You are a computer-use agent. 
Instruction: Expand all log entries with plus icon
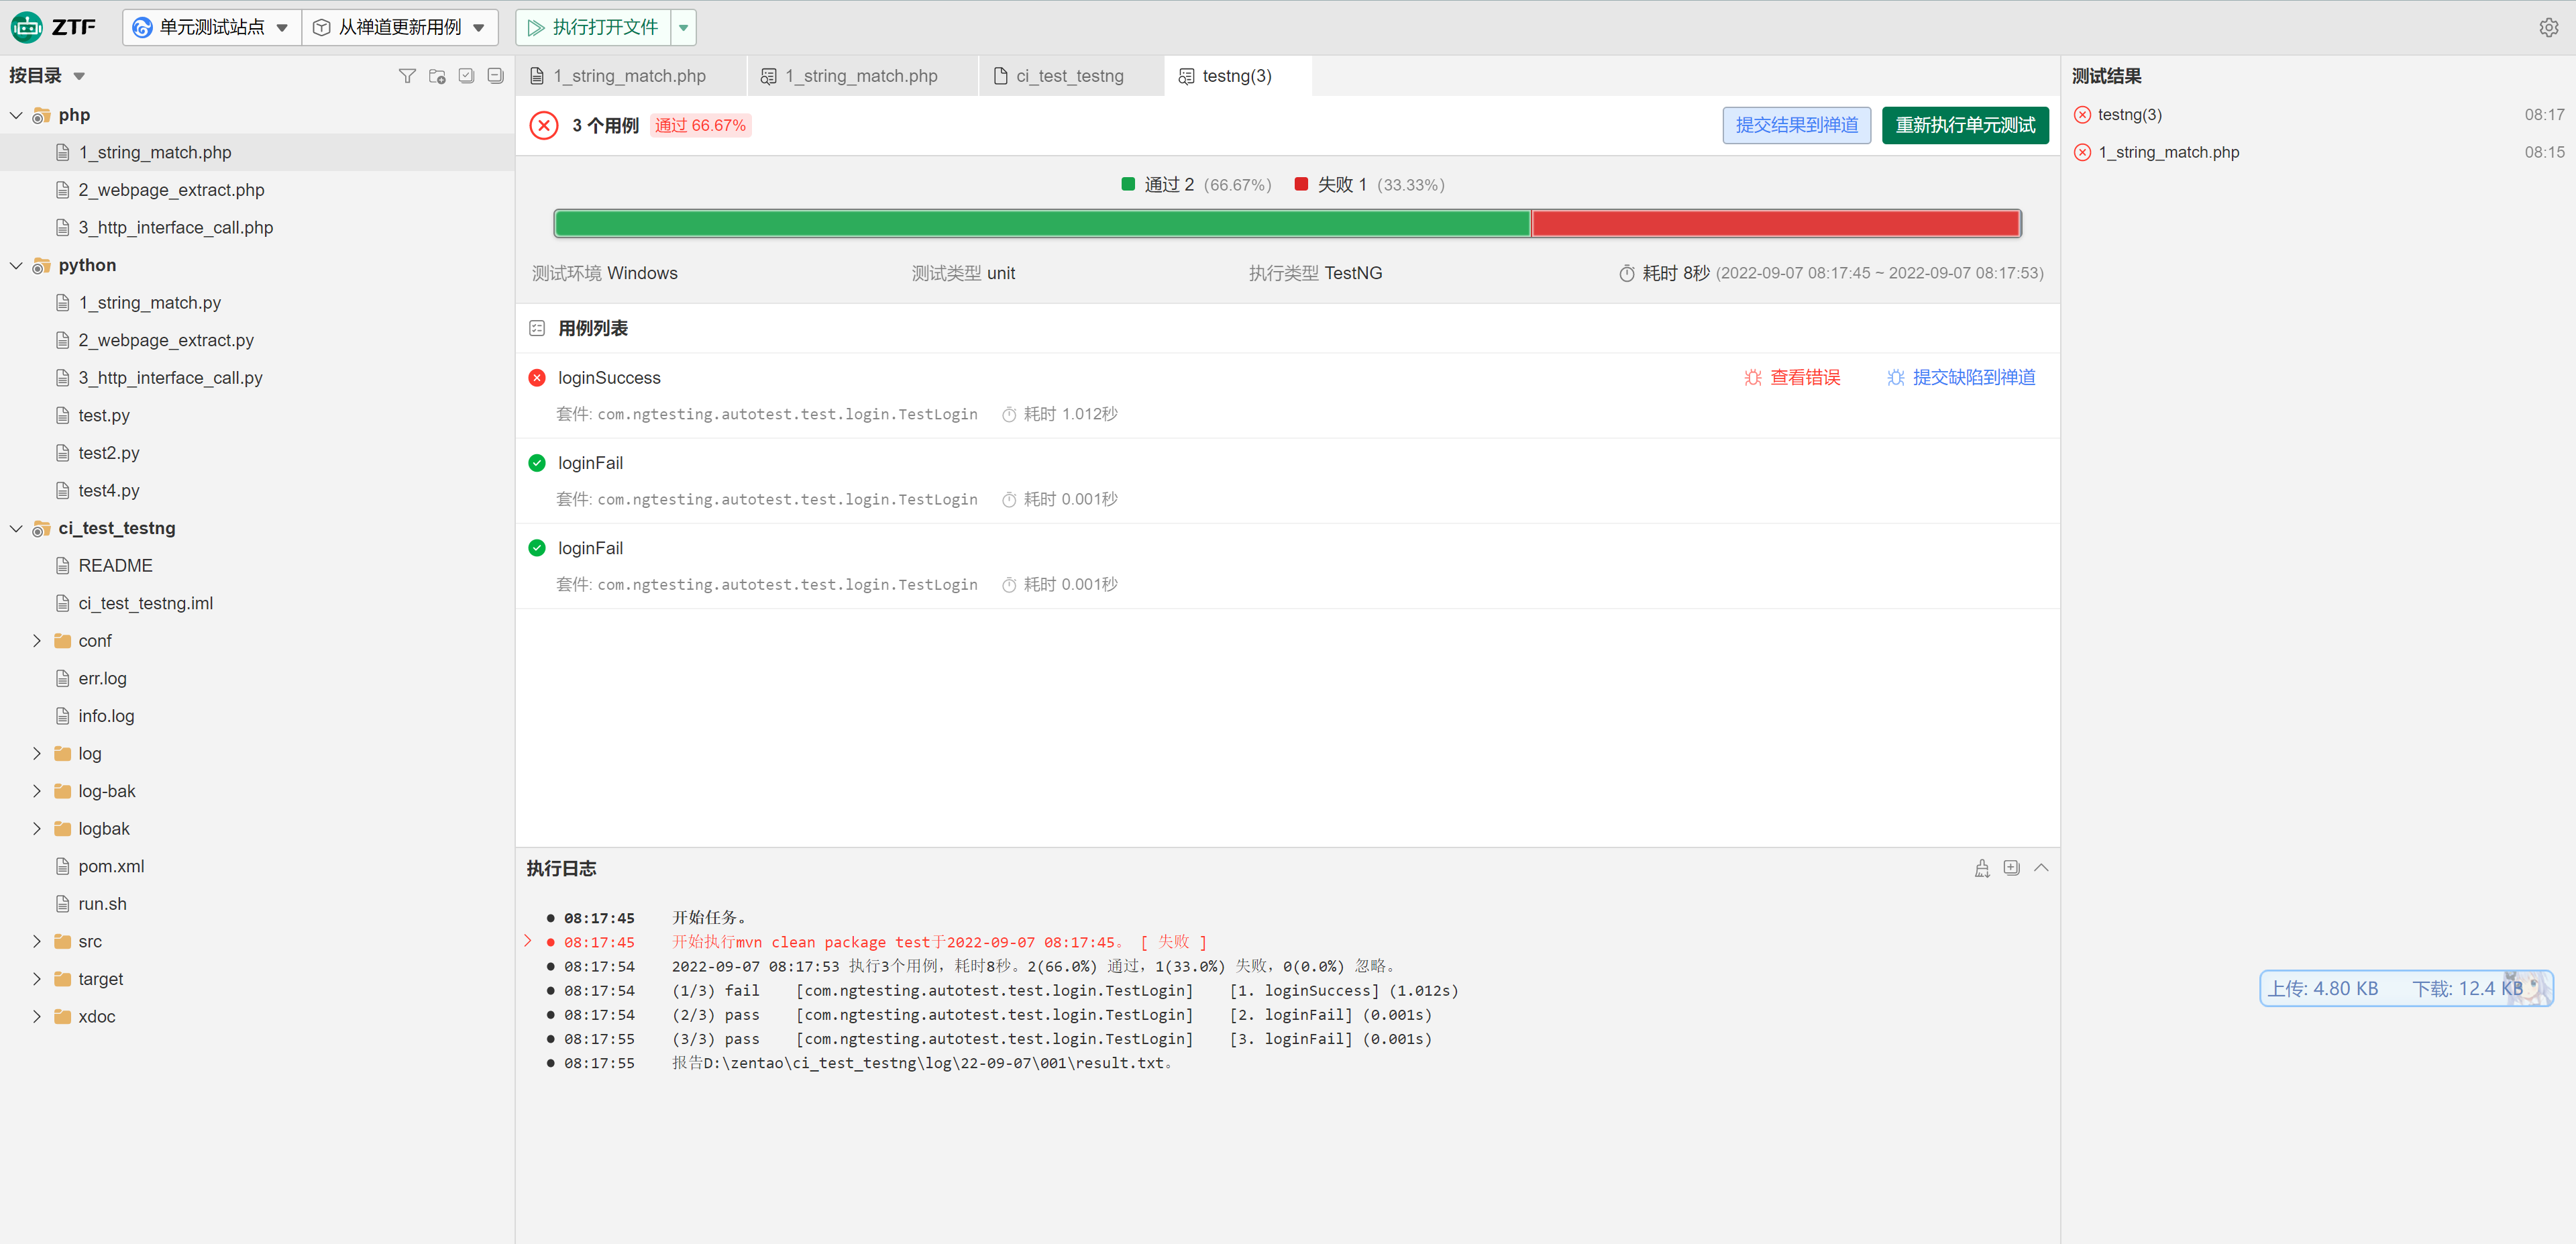point(2011,868)
